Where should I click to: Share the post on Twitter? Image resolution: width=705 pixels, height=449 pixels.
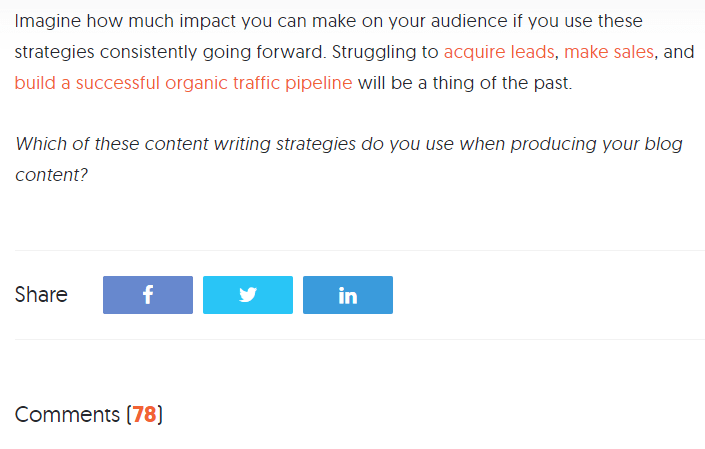(248, 295)
